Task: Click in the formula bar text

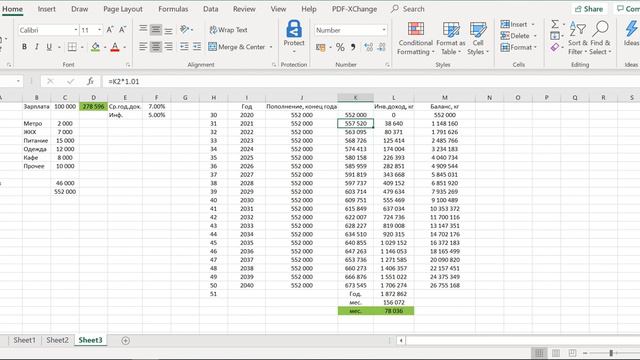Action: pyautogui.click(x=124, y=81)
